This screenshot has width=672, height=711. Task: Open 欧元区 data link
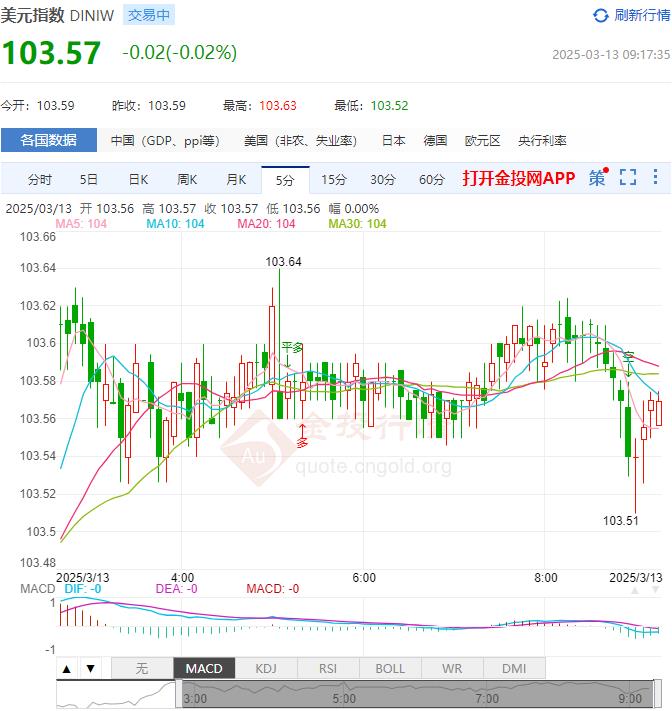482,141
